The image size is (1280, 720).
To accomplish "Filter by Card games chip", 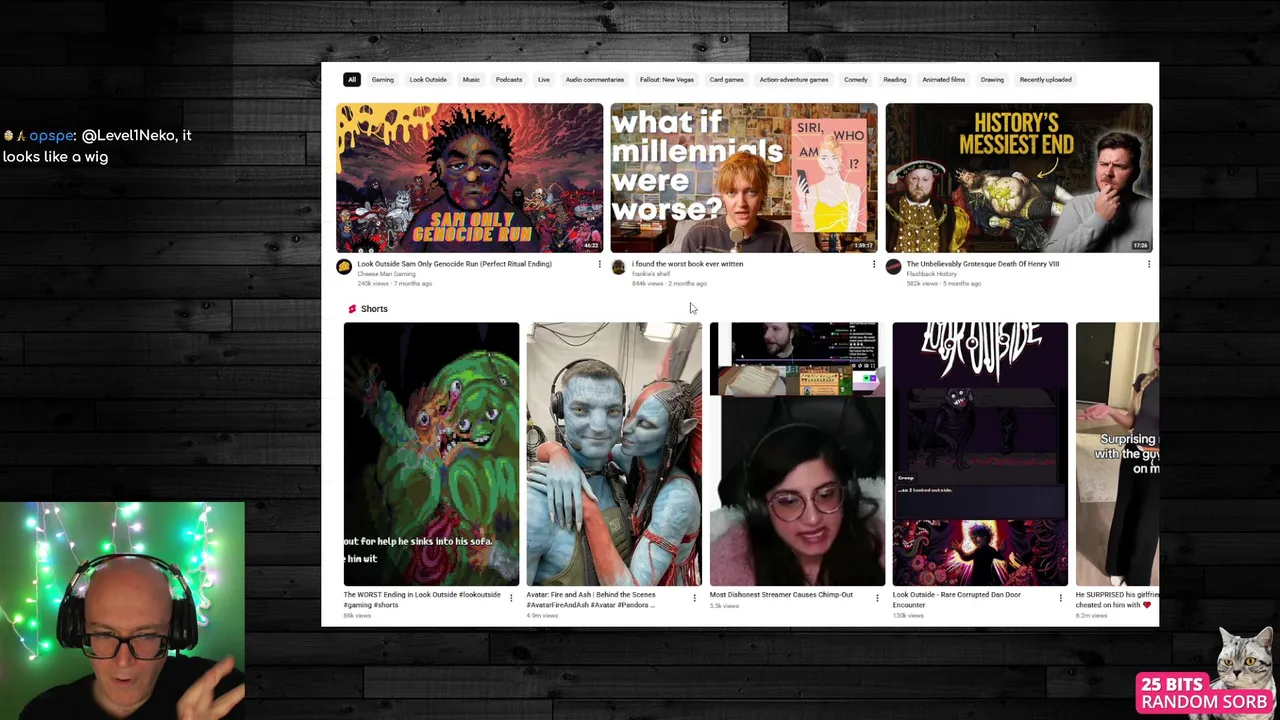I will tap(727, 80).
